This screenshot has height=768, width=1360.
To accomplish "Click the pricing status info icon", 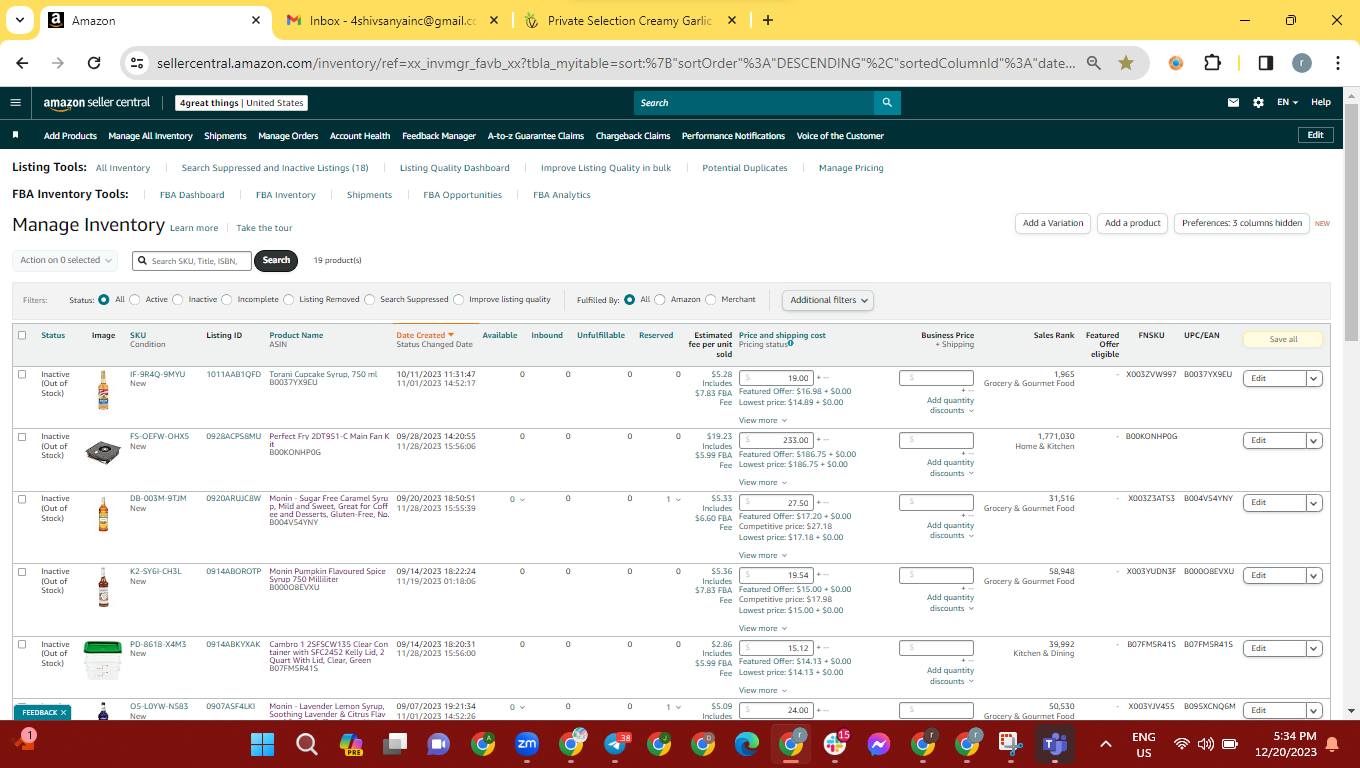I will (791, 344).
